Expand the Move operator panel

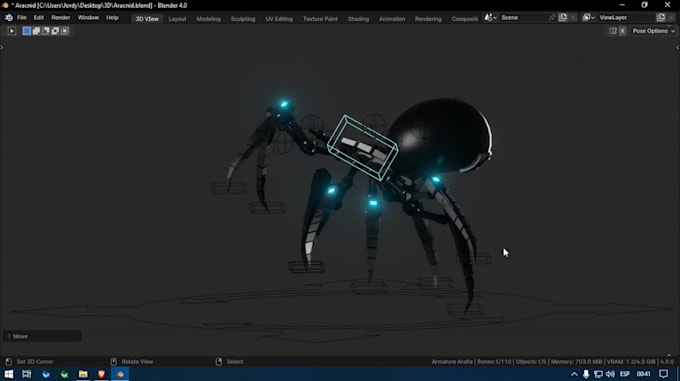tap(42, 336)
